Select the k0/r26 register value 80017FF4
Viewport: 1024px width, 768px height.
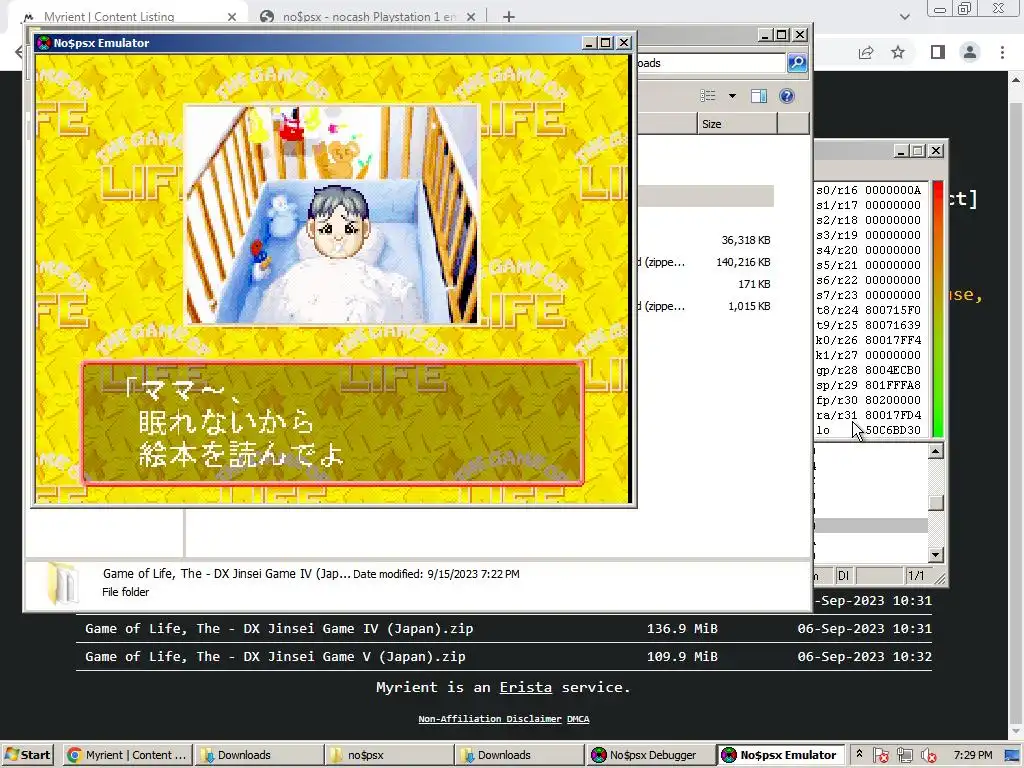pos(893,340)
